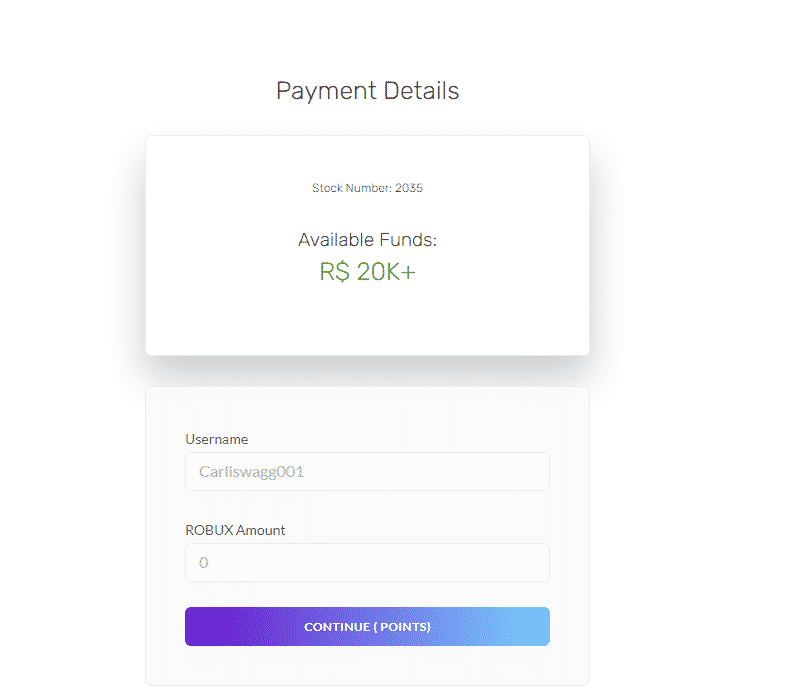Click the Username label above the field

216,439
